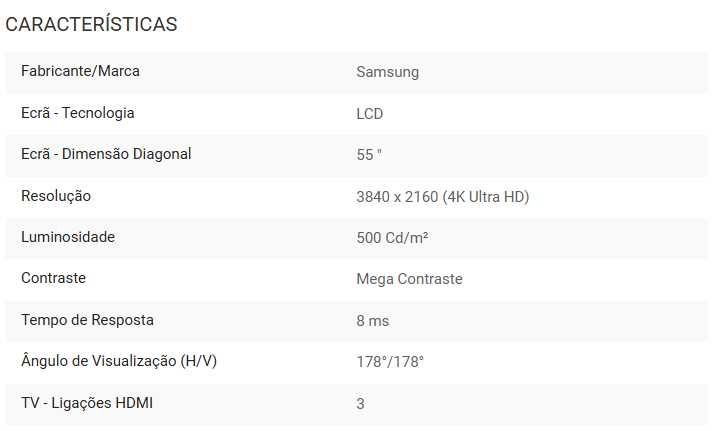722x431 pixels.
Task: Click the Ângulo de Visualização (H/V) label
Action: click(118, 361)
